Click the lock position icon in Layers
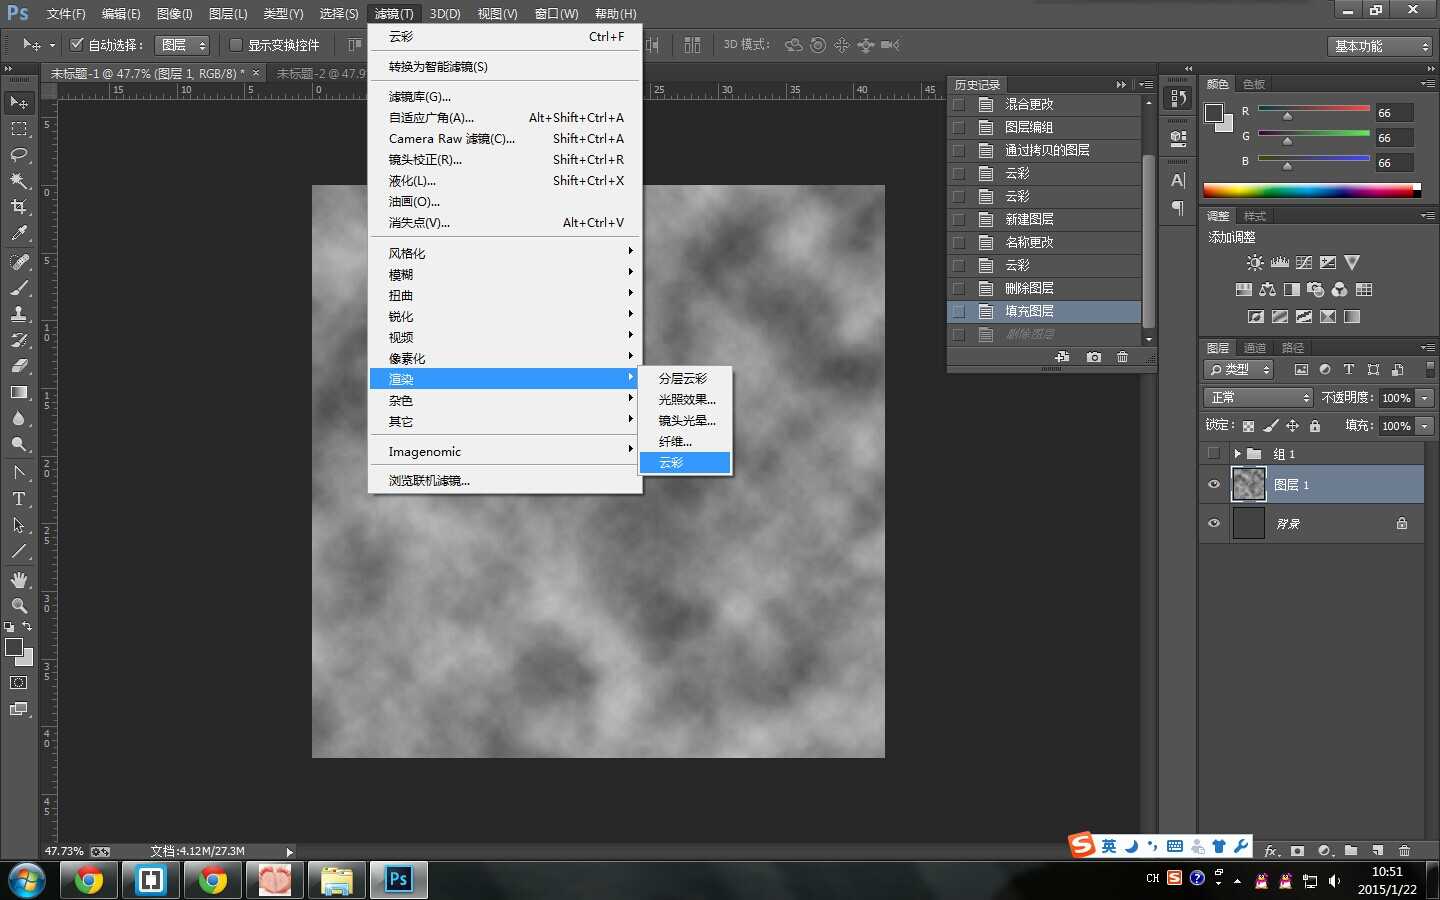 pos(1293,426)
